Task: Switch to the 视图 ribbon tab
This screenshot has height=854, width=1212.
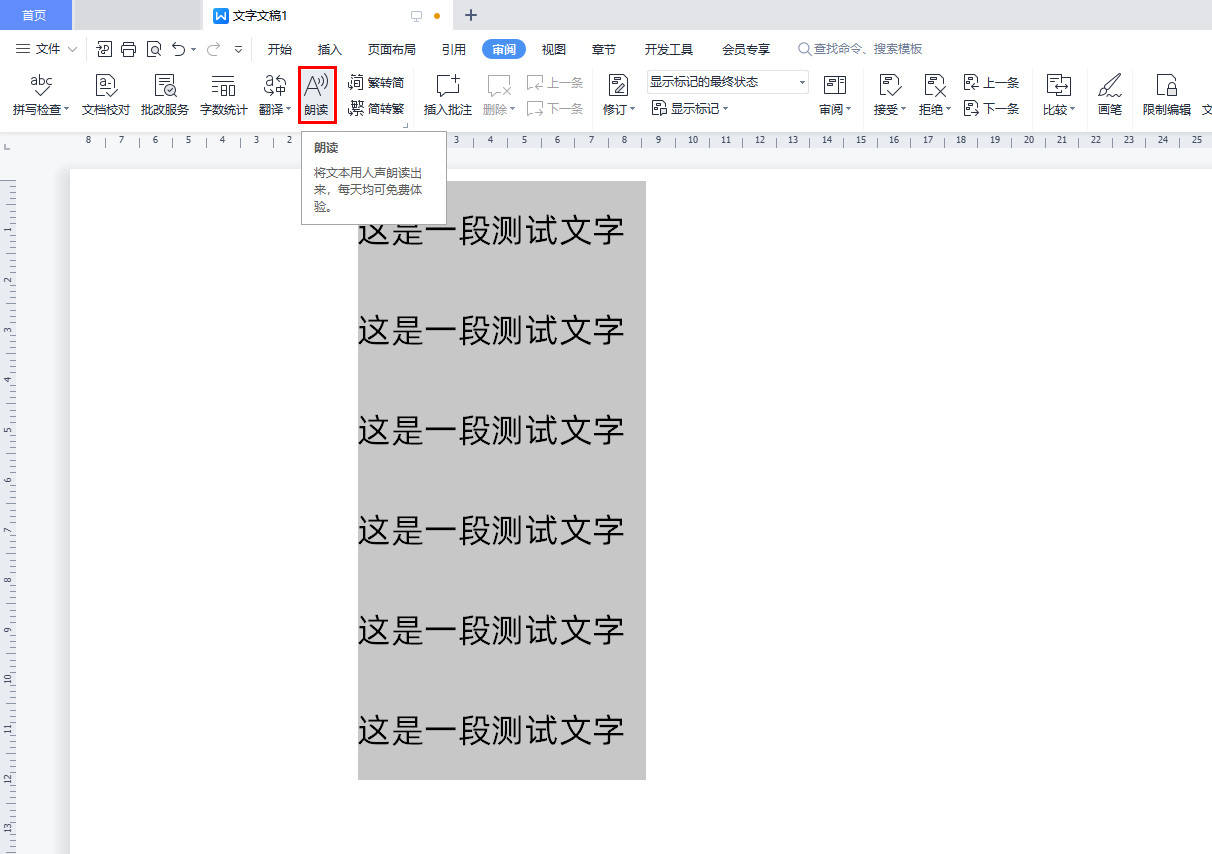Action: click(x=554, y=49)
